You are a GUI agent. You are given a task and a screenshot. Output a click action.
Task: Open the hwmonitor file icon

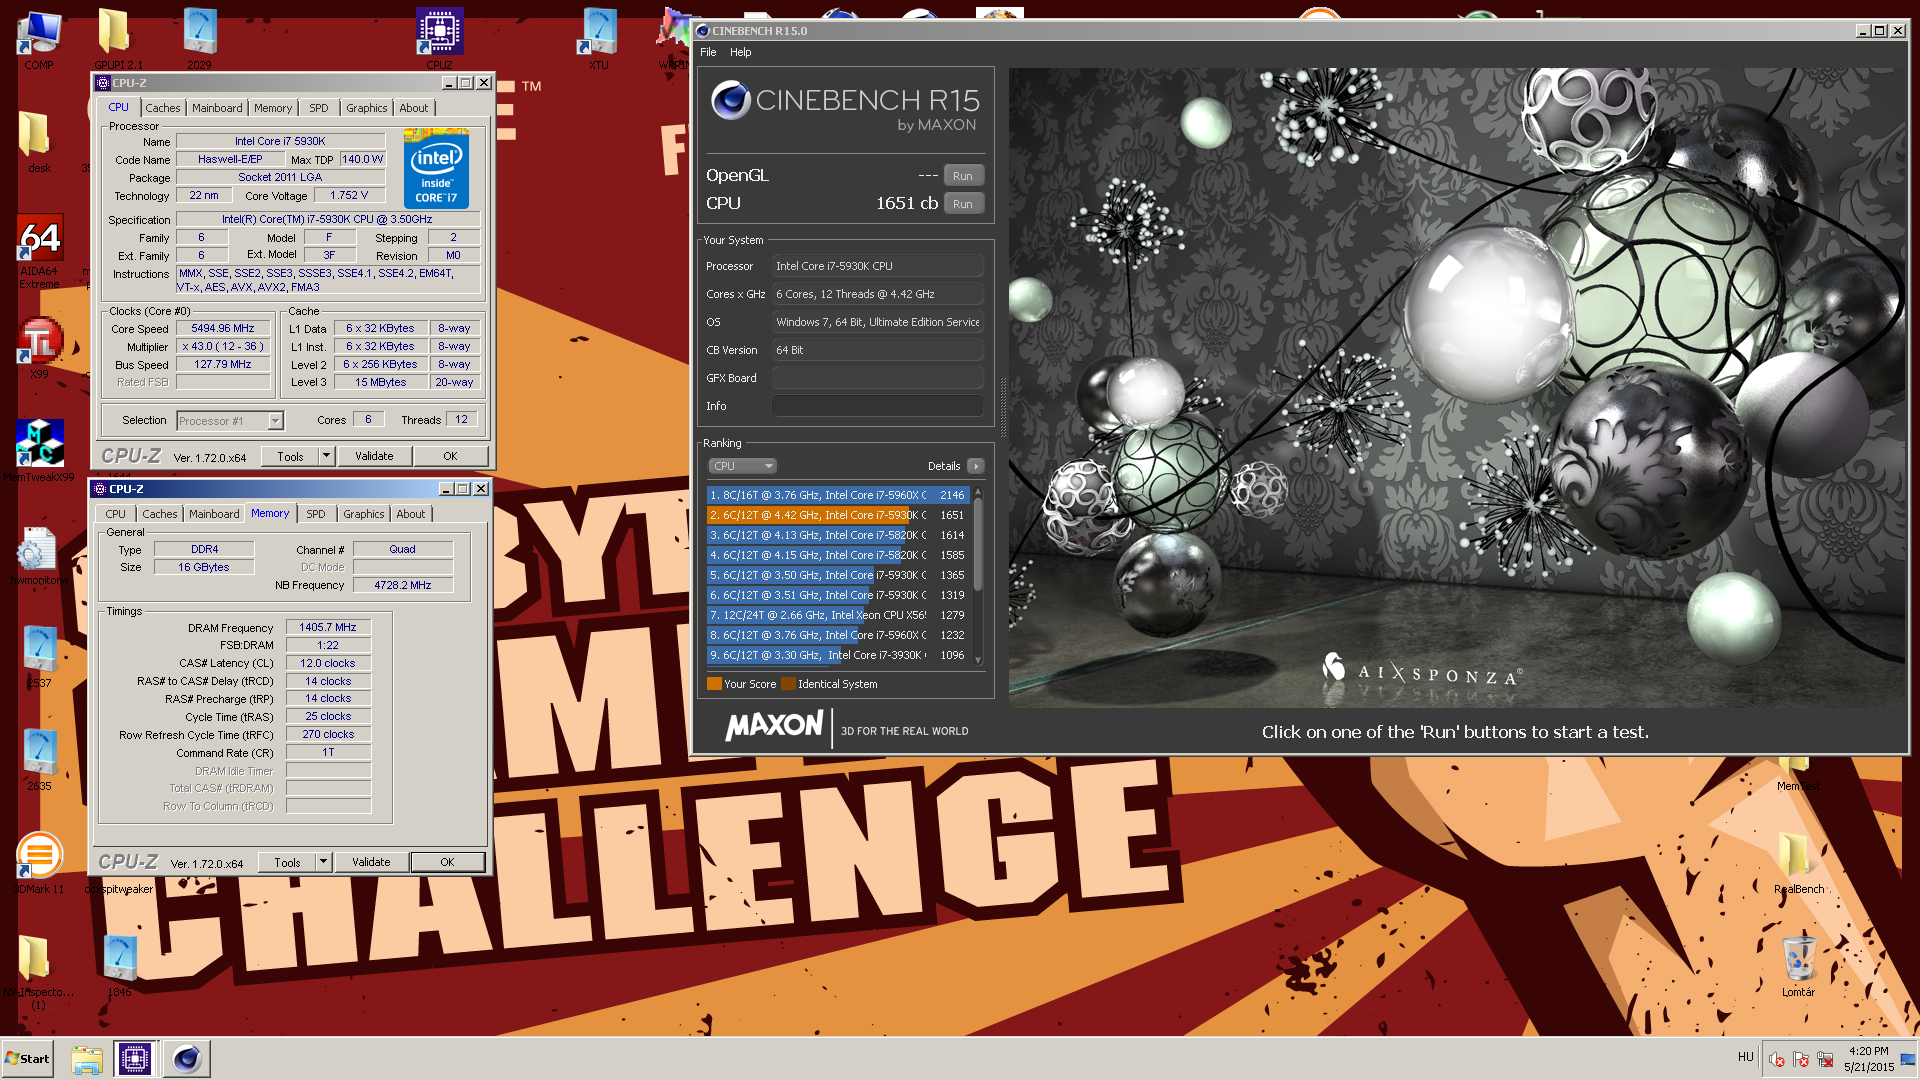pyautogui.click(x=39, y=555)
